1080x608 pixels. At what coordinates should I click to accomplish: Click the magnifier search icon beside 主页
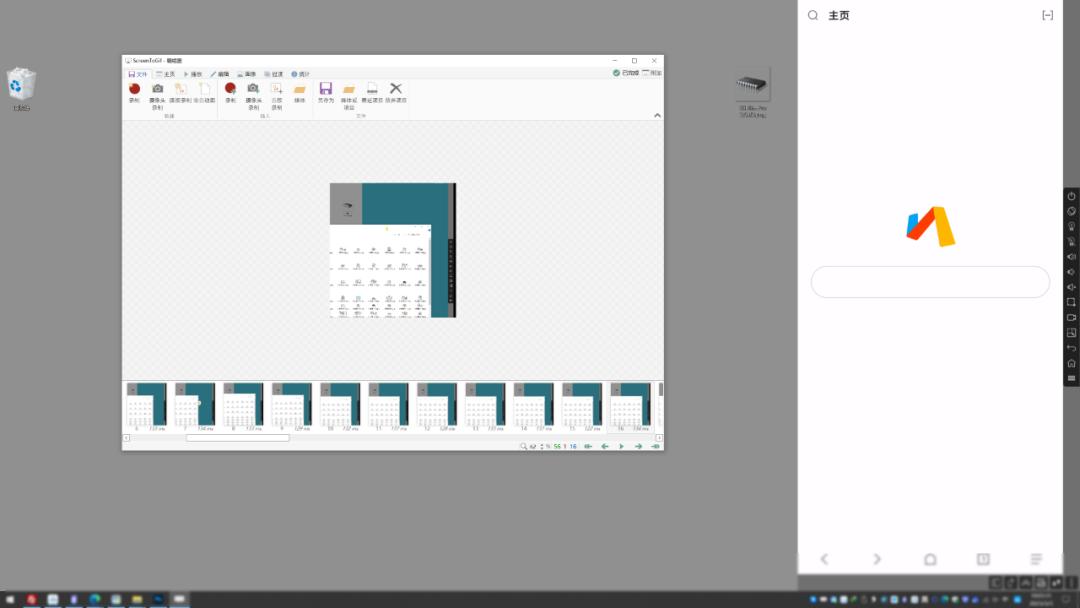[x=813, y=15]
